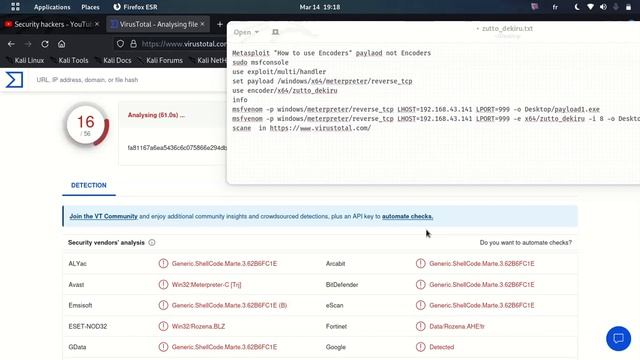The height and width of the screenshot is (360, 640).
Task: Click the virustotal.com URL in editor text
Action: click(x=320, y=128)
